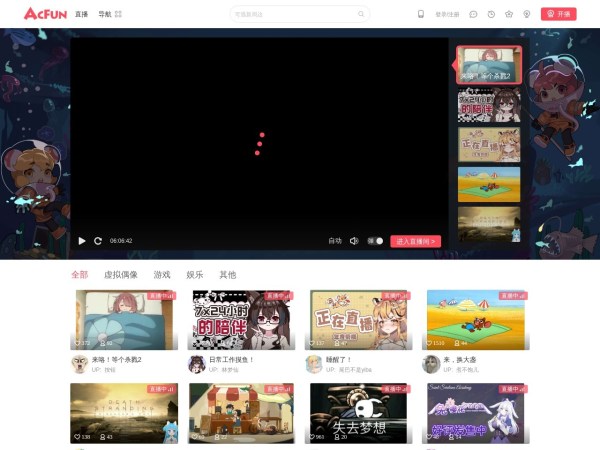Switch to the 虚拟偶像 tab

pos(121,275)
